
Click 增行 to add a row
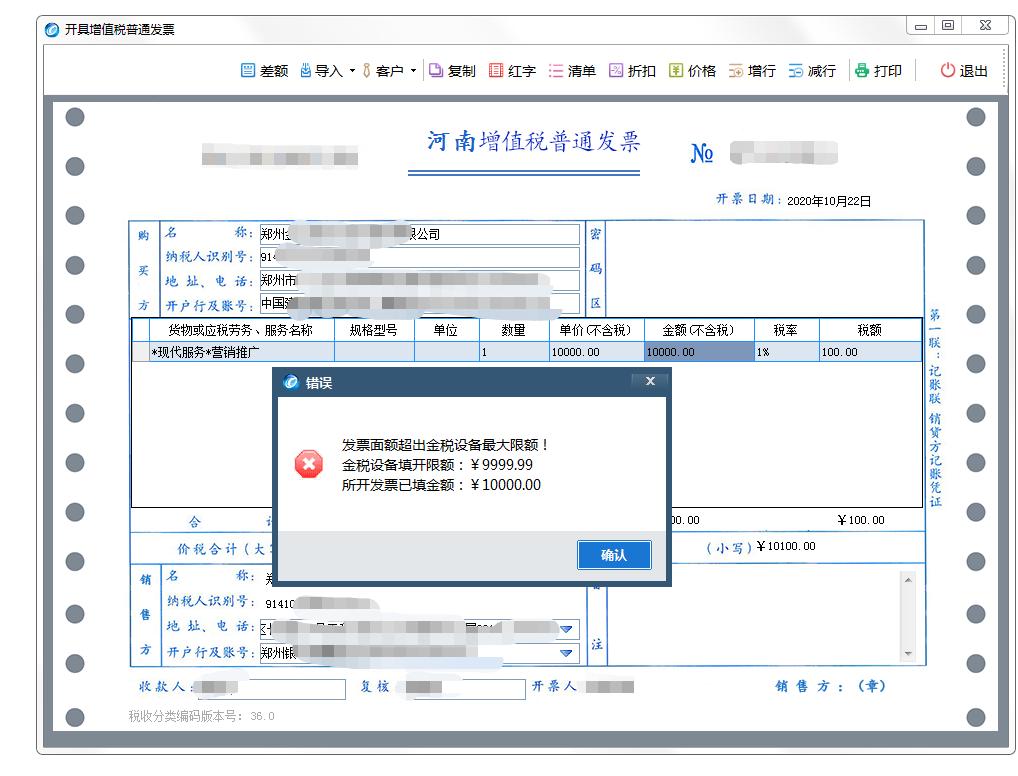click(x=752, y=70)
